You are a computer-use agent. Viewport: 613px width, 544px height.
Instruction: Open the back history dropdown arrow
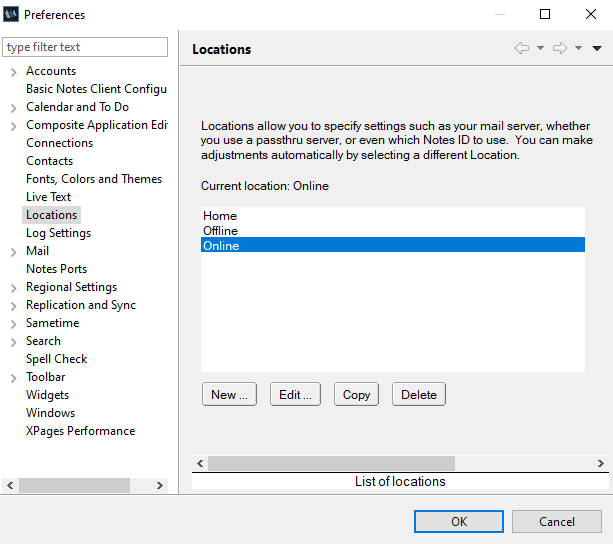click(540, 48)
